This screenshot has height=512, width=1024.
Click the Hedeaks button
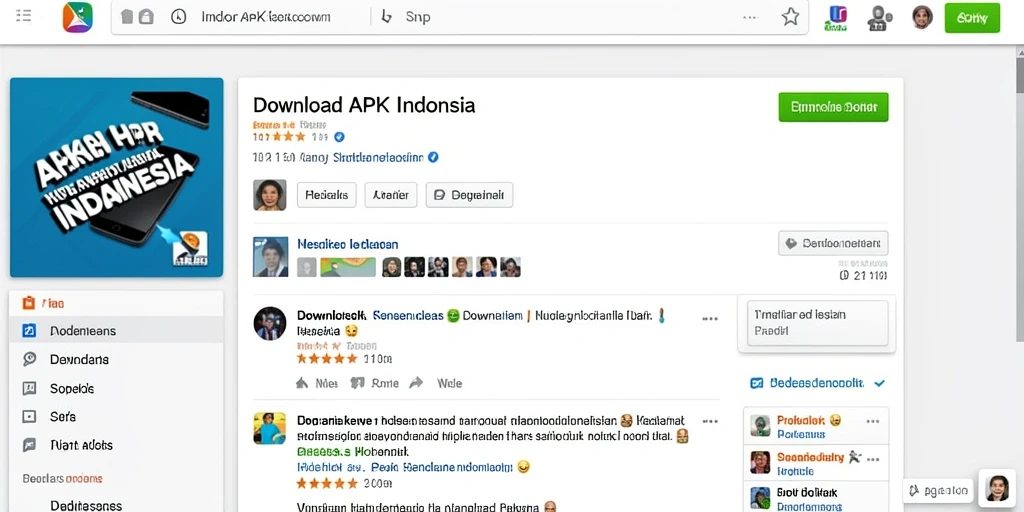327,195
